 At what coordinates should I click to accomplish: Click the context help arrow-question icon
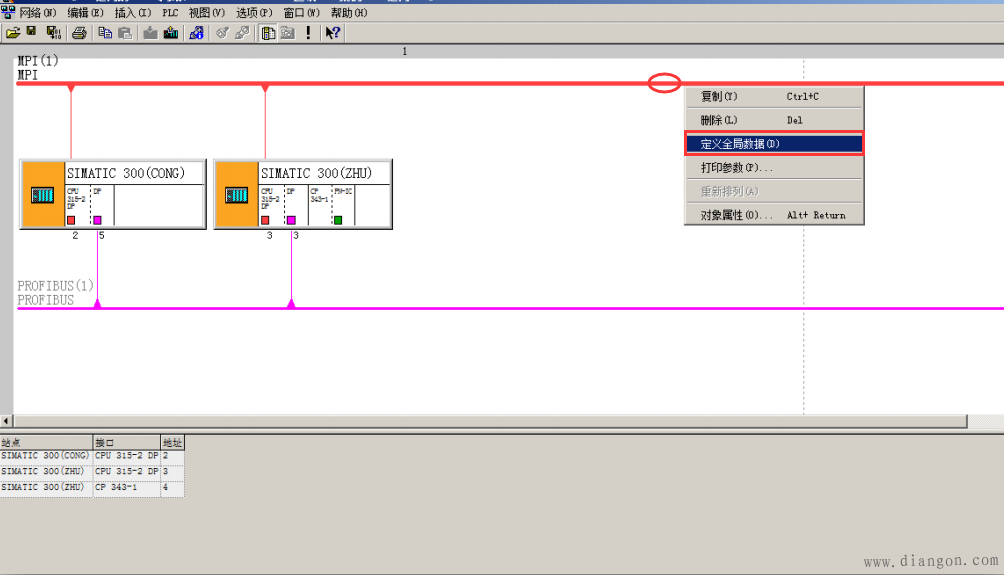coord(332,33)
